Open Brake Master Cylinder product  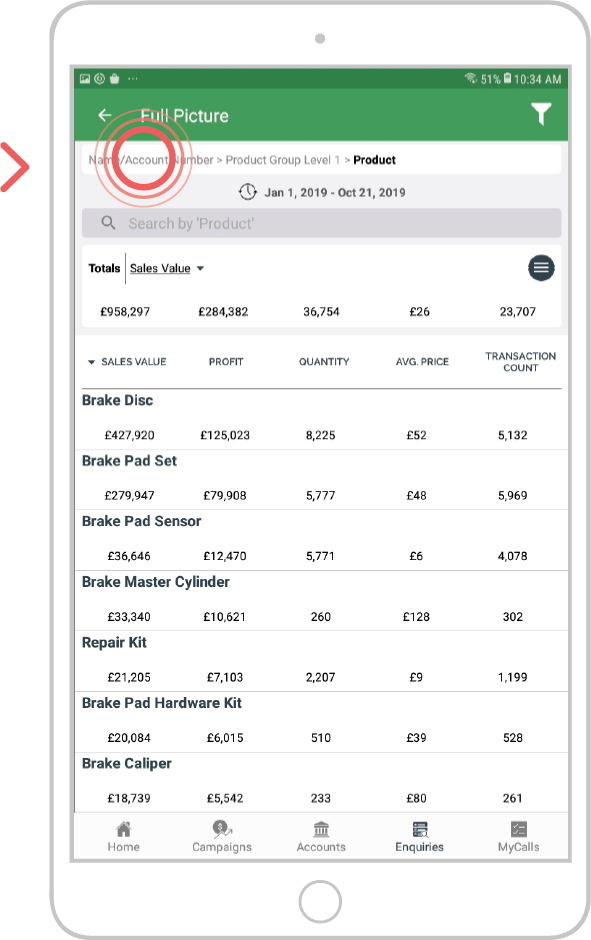[x=321, y=600]
